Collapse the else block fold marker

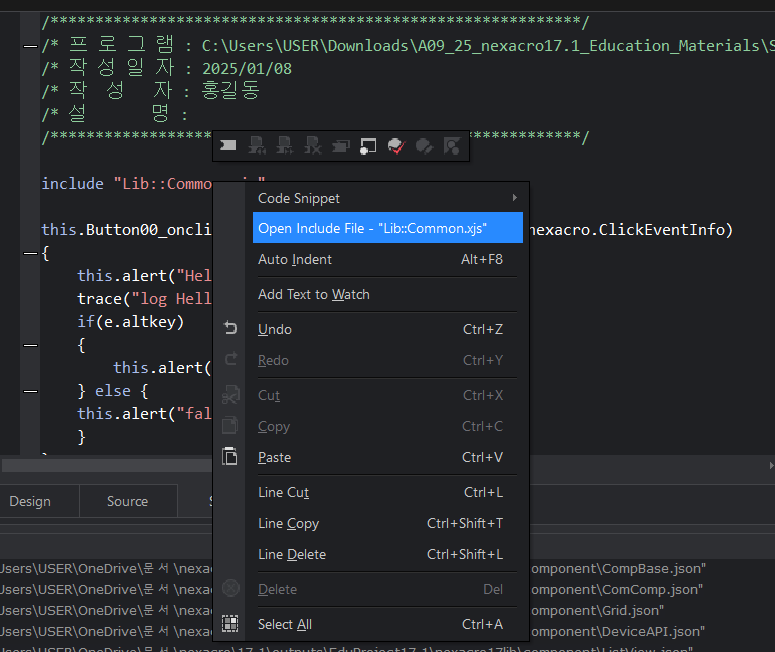(x=31, y=391)
